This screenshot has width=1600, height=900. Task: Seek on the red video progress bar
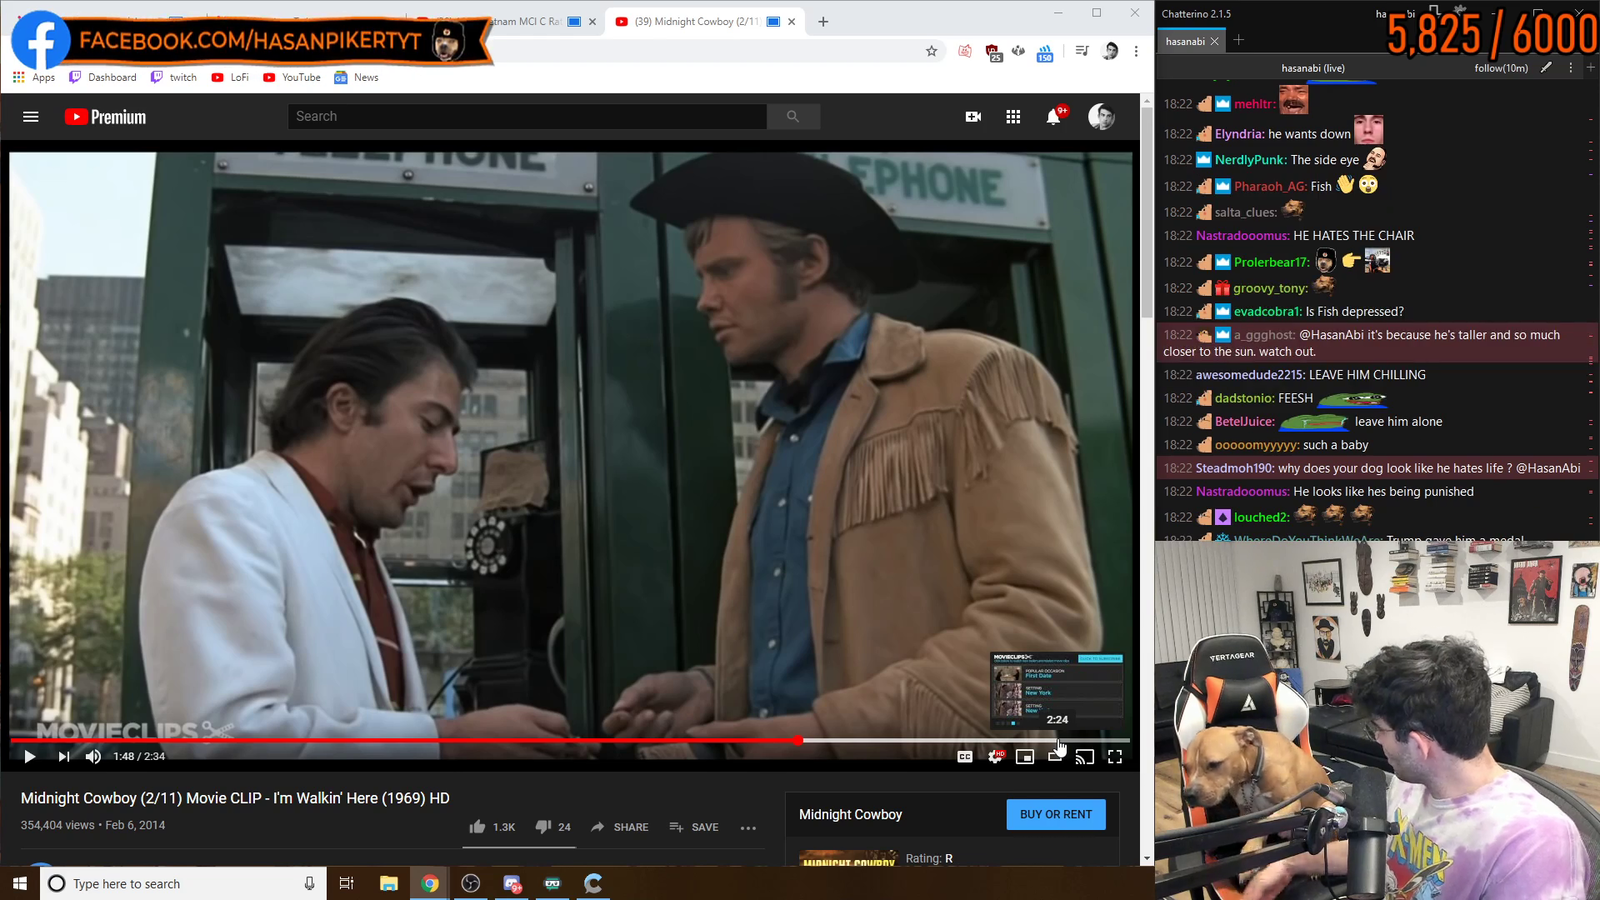(x=570, y=741)
